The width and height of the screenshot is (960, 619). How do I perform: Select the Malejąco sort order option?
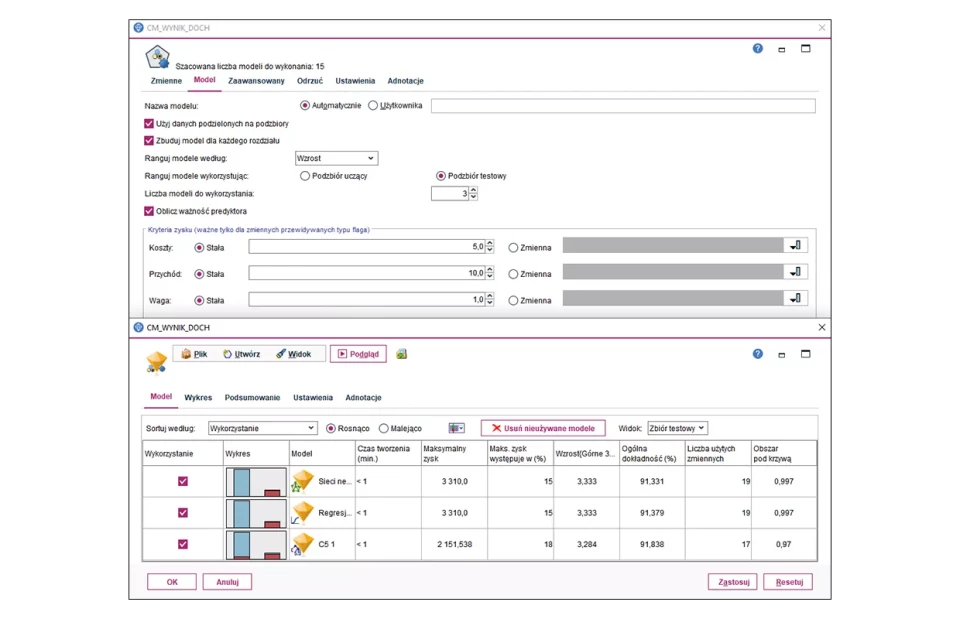384,428
